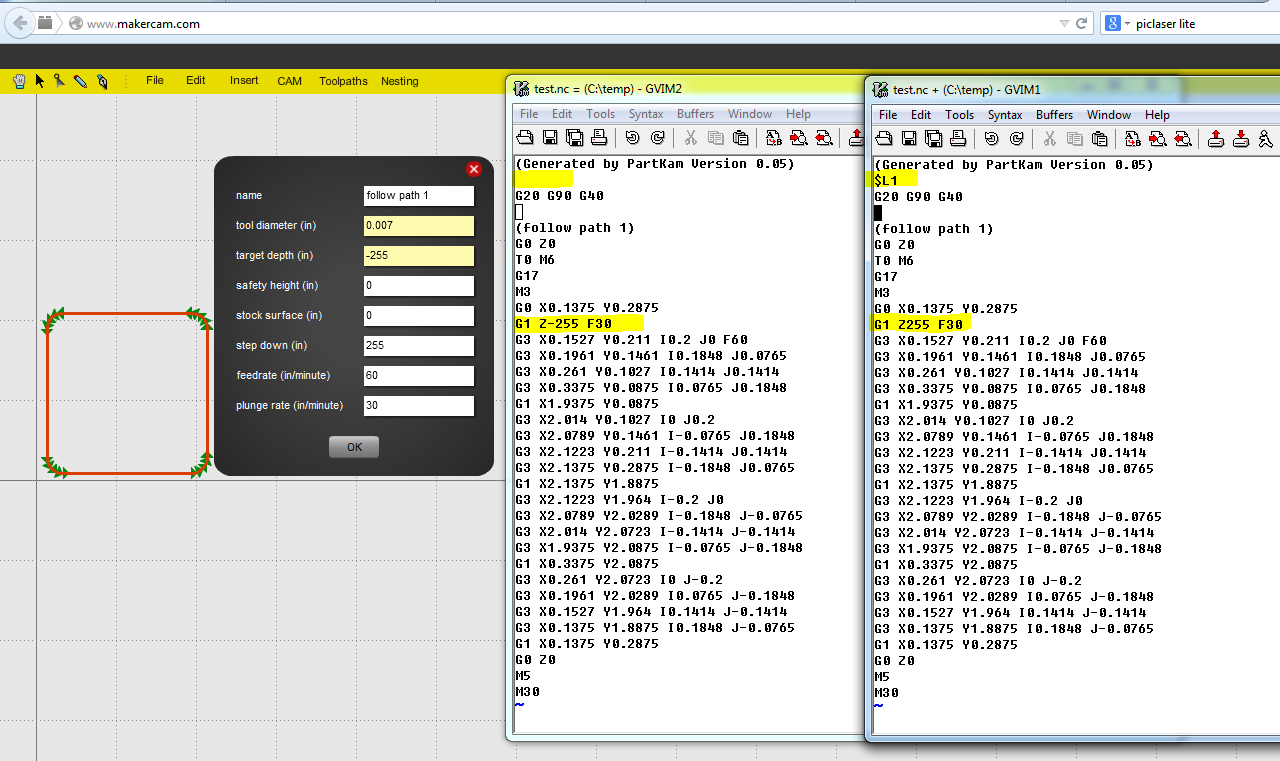Viewport: 1280px width, 761px height.
Task: Open the Window menu in GVIM2
Action: (x=750, y=114)
